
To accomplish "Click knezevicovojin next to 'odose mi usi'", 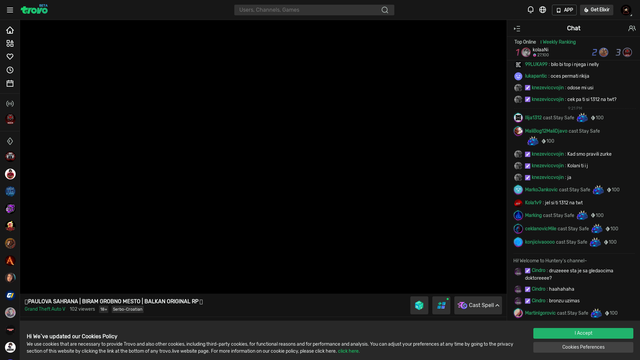I will click(547, 88).
